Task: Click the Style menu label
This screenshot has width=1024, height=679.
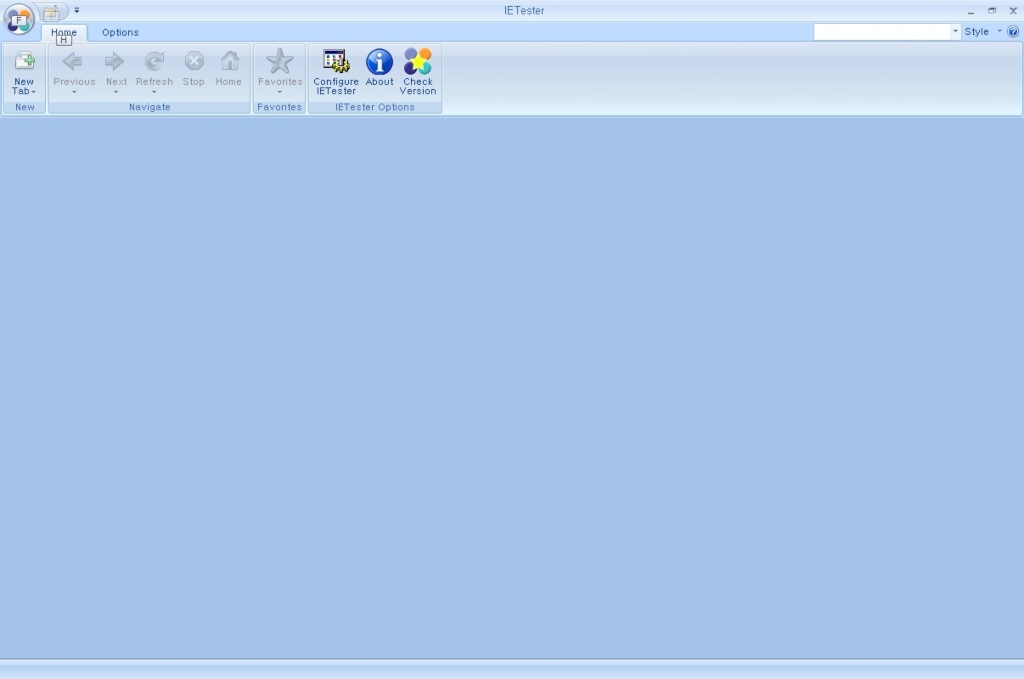Action: (x=976, y=31)
